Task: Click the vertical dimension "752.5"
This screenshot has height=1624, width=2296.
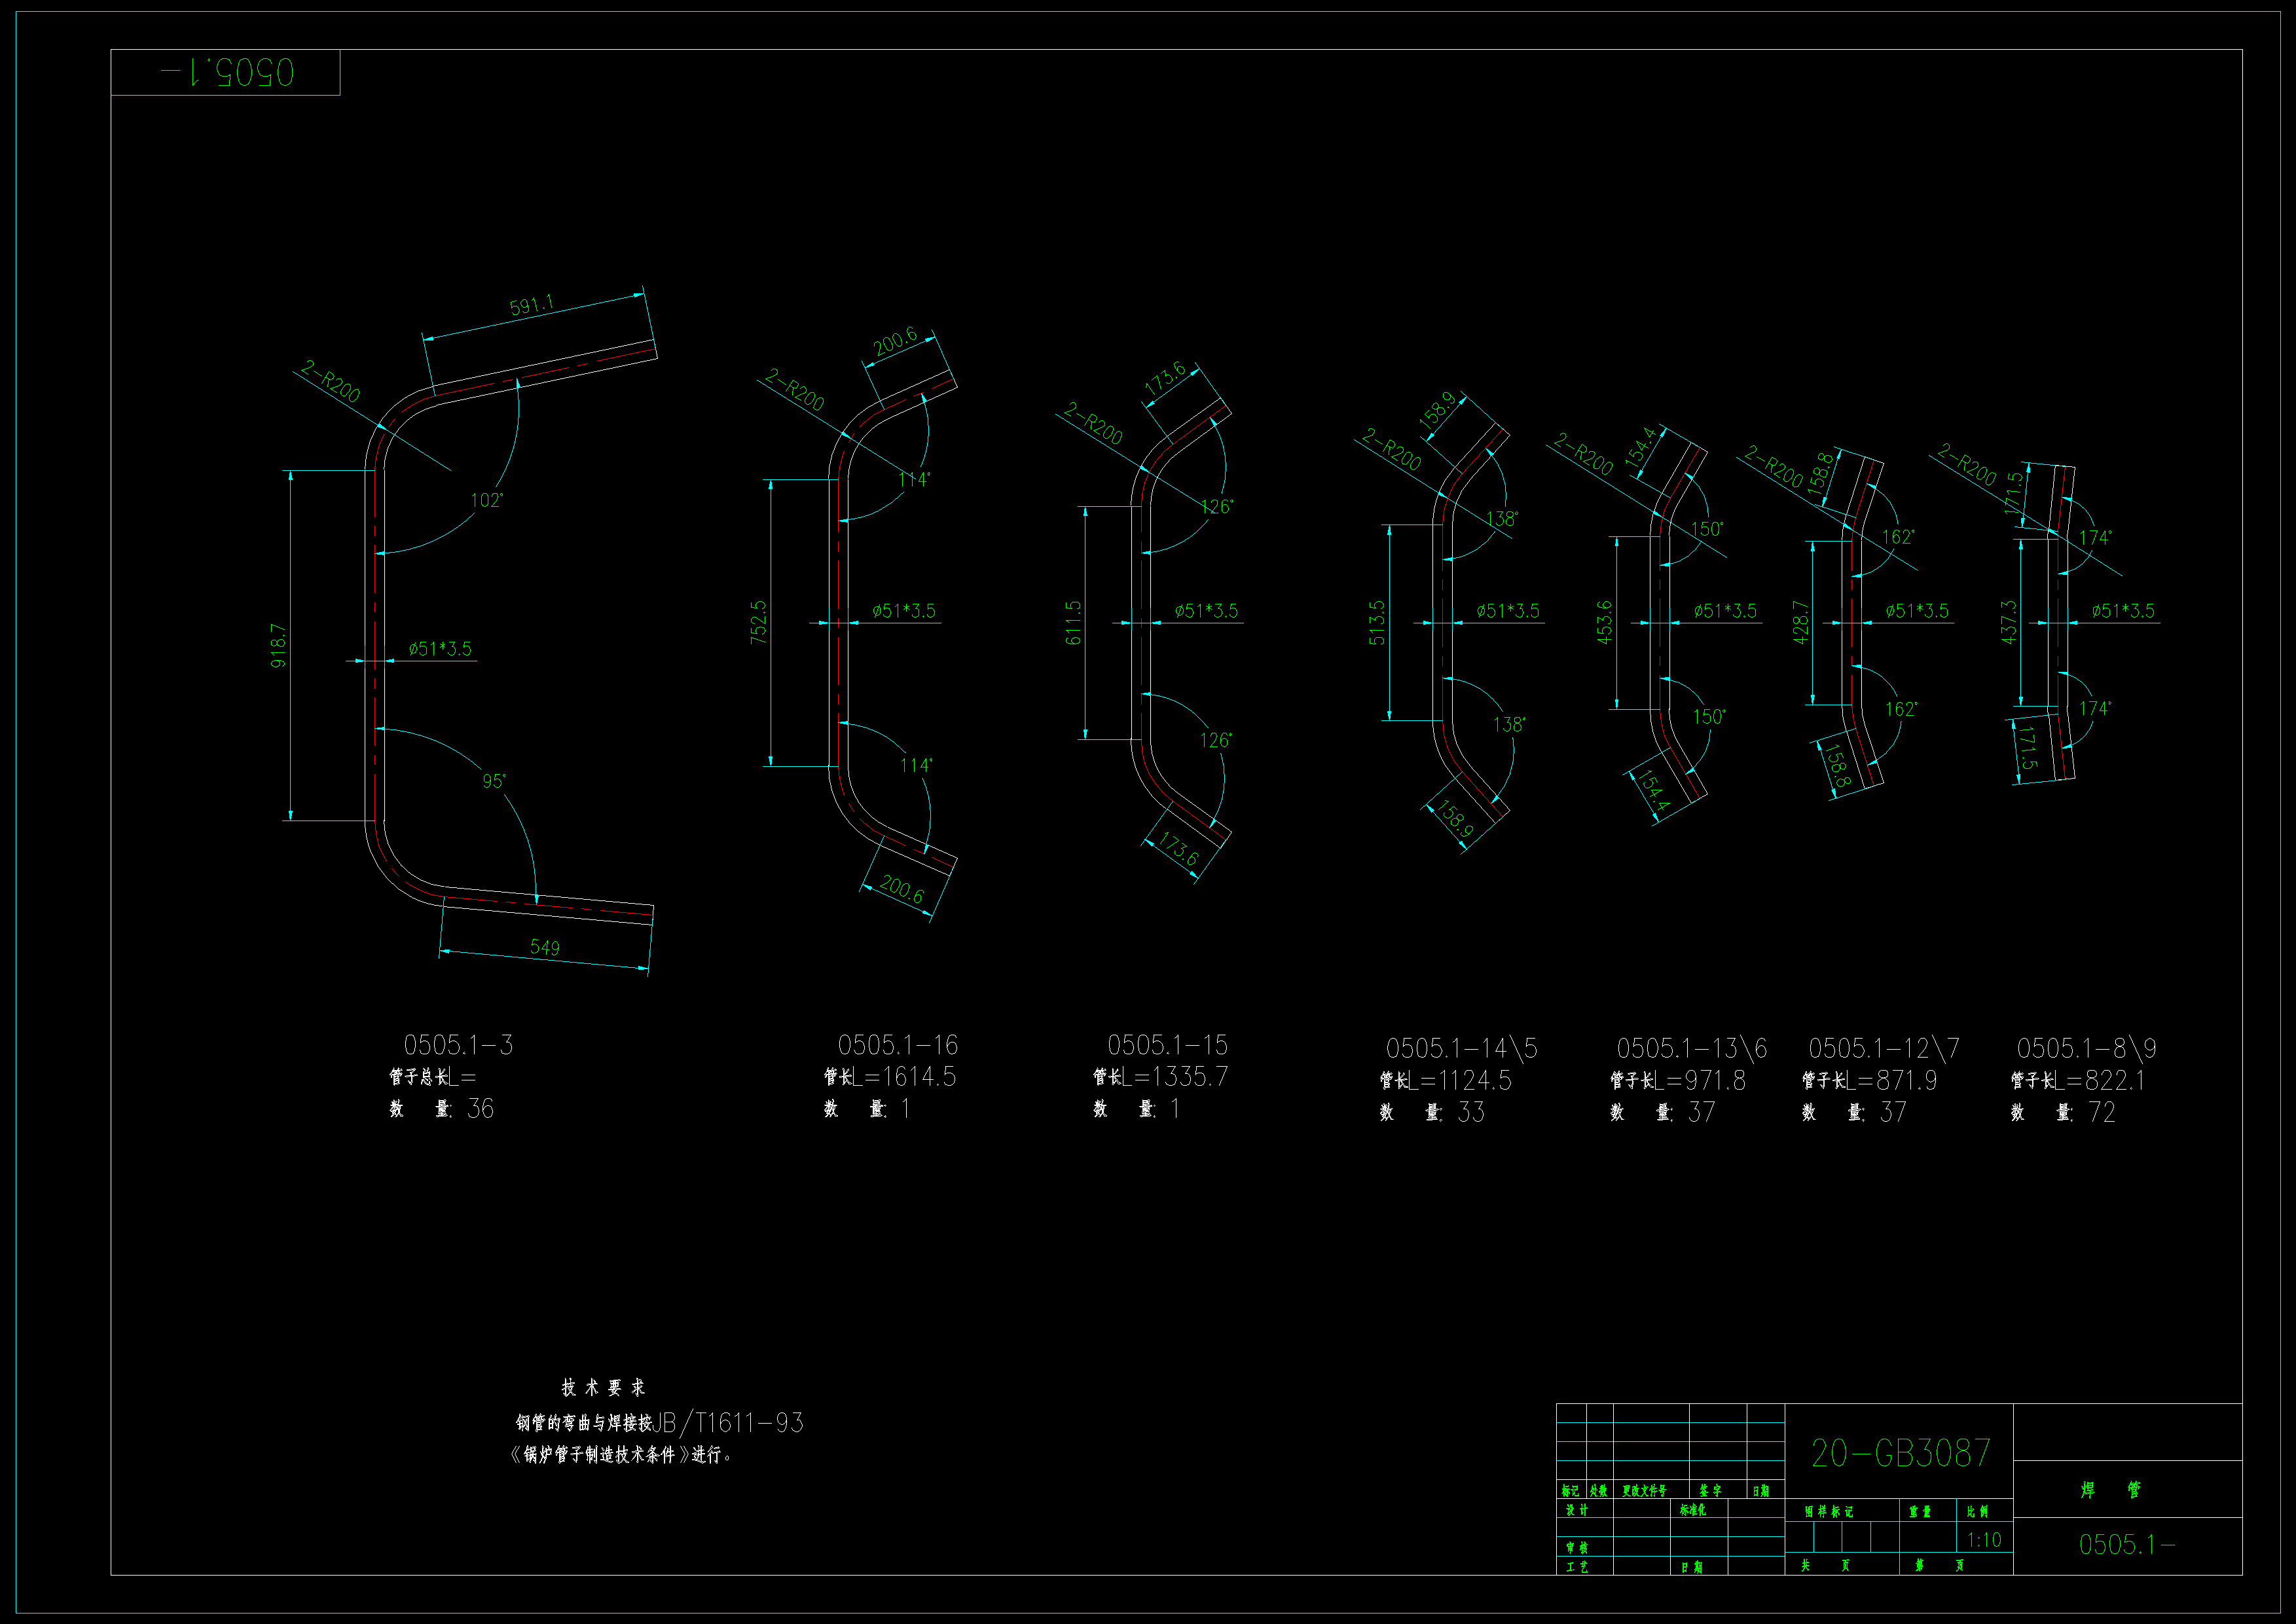Action: [758, 621]
